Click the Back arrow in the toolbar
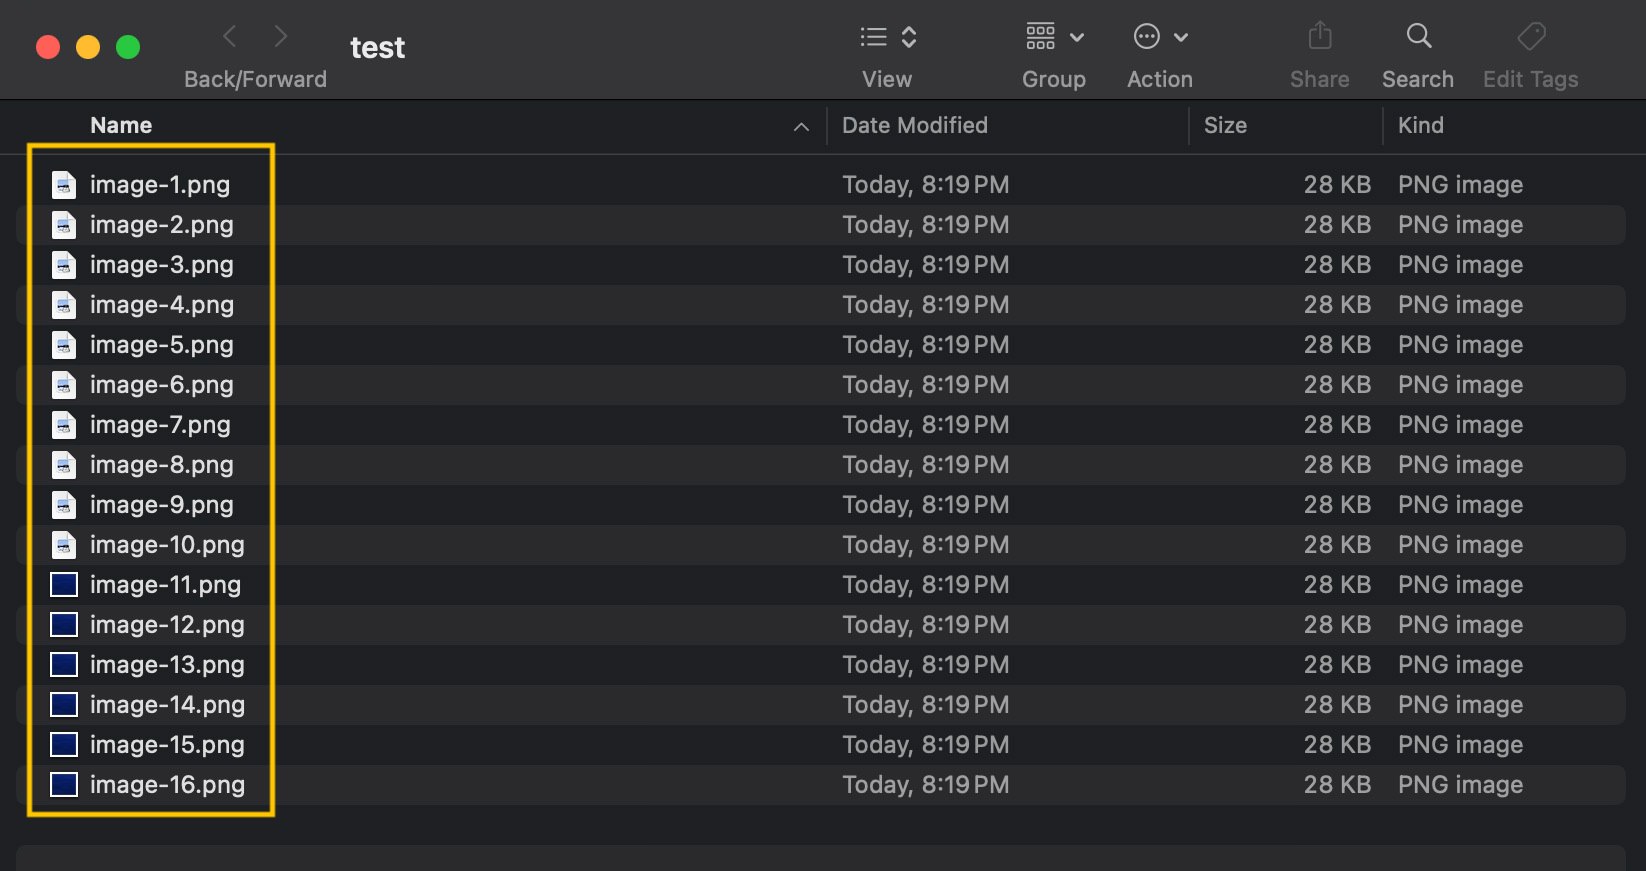Viewport: 1646px width, 871px height. click(230, 37)
